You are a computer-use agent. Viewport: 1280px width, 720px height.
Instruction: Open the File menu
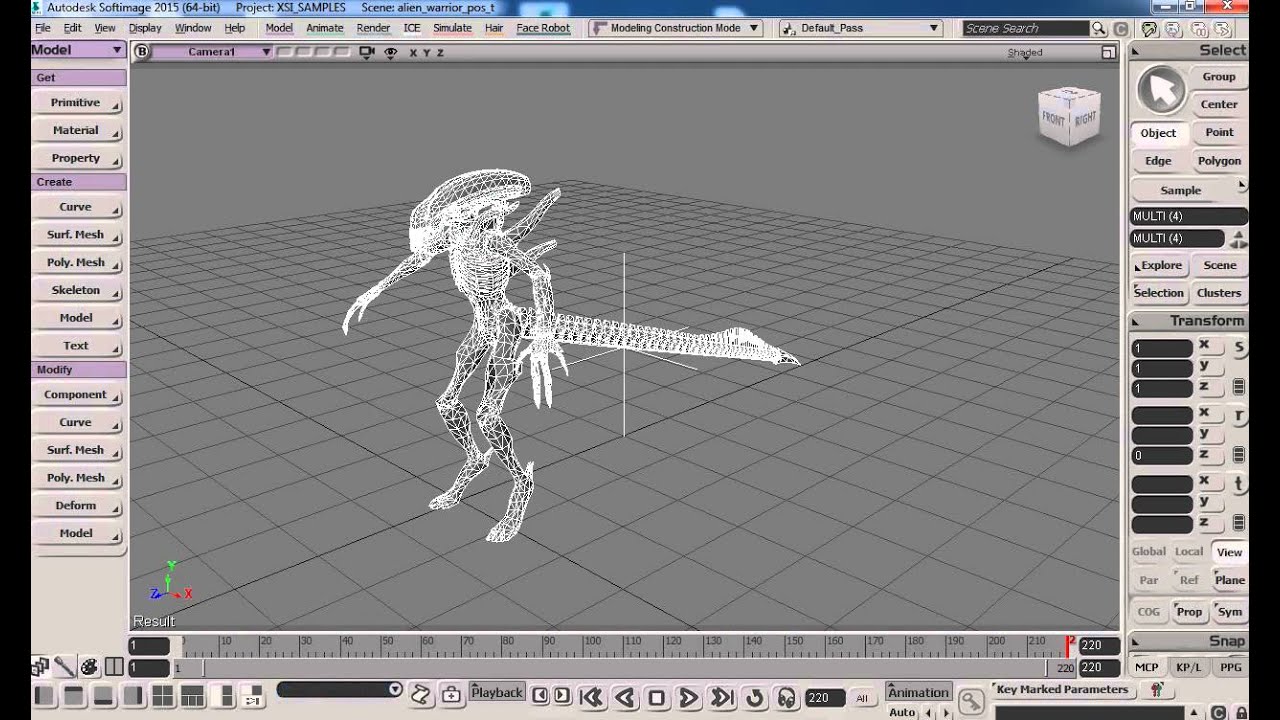coord(43,28)
